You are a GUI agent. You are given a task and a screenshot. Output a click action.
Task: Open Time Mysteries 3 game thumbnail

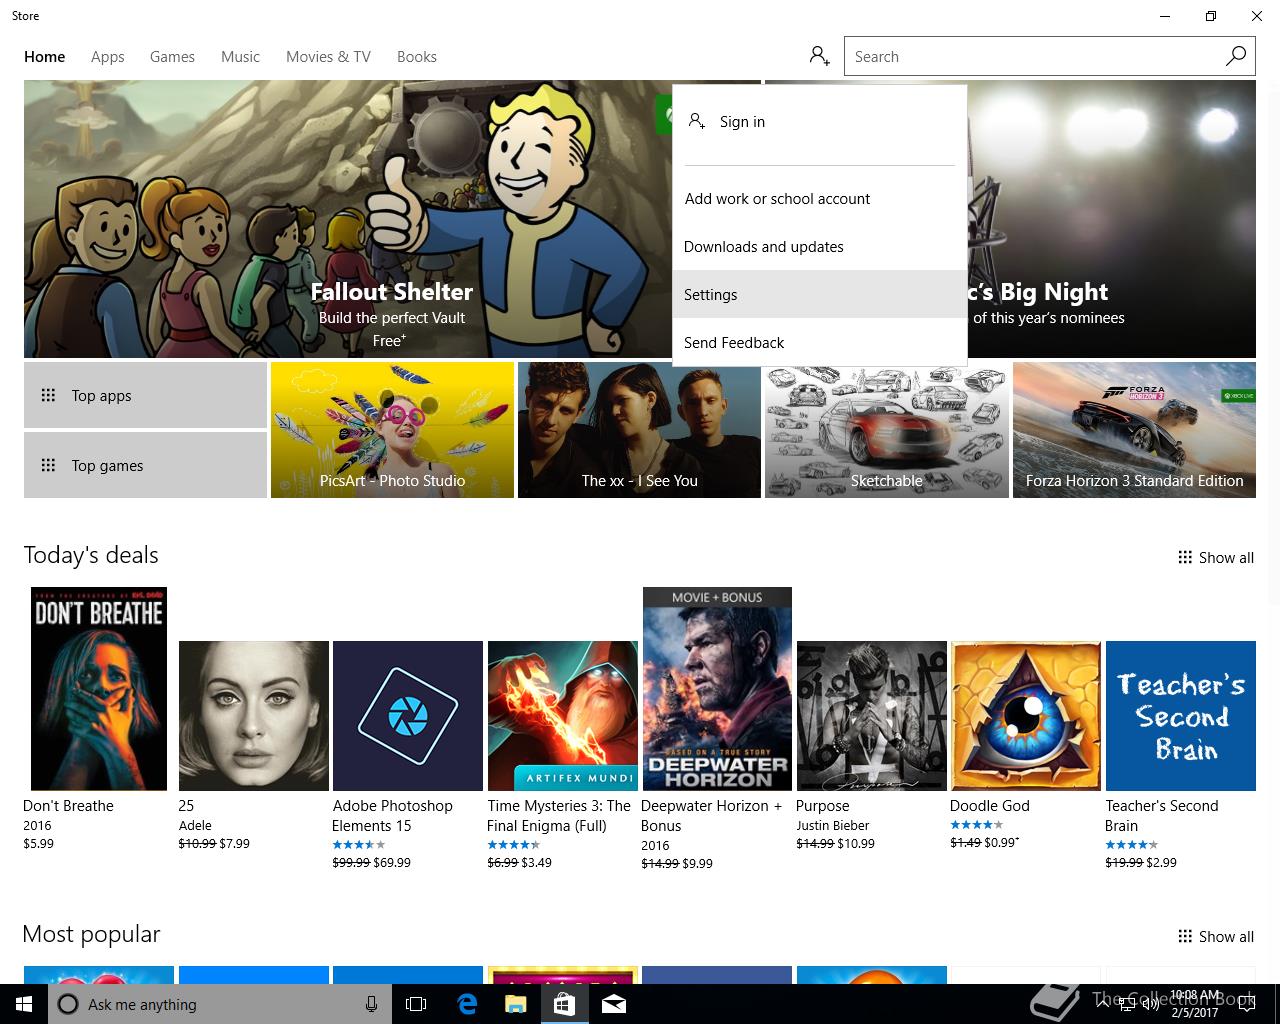pyautogui.click(x=563, y=716)
